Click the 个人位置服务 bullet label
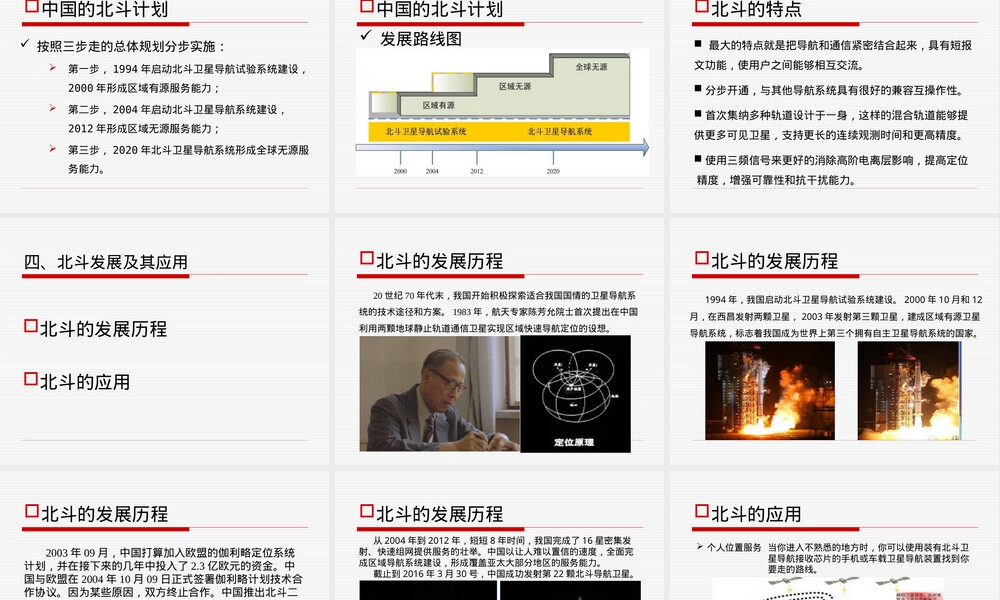The height and width of the screenshot is (600, 1000). coord(734,548)
